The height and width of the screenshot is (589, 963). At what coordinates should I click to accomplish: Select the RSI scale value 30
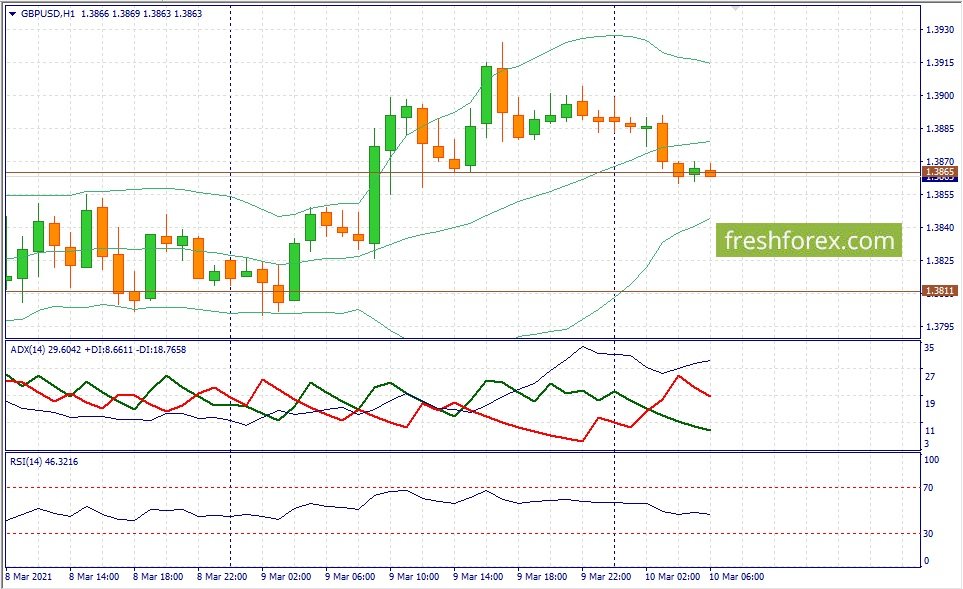[x=929, y=534]
